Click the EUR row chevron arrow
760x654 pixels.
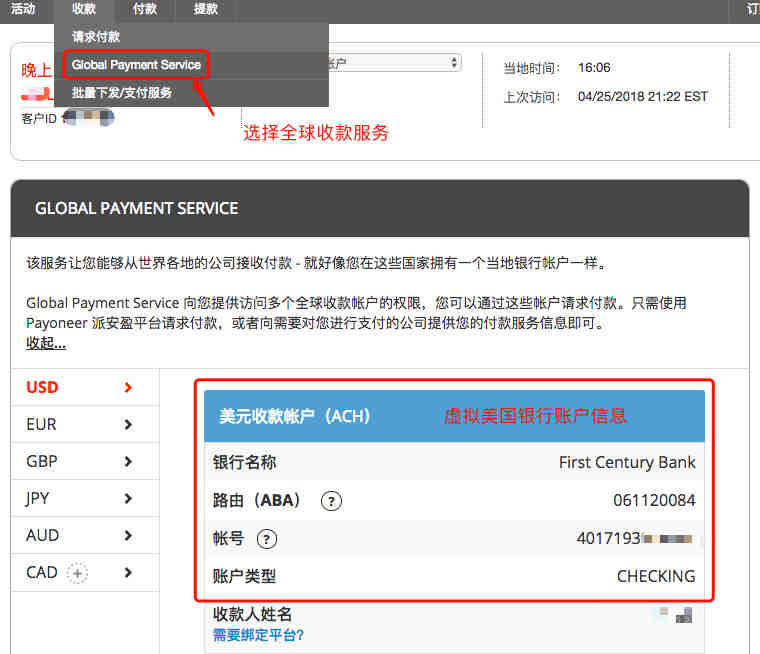[128, 425]
